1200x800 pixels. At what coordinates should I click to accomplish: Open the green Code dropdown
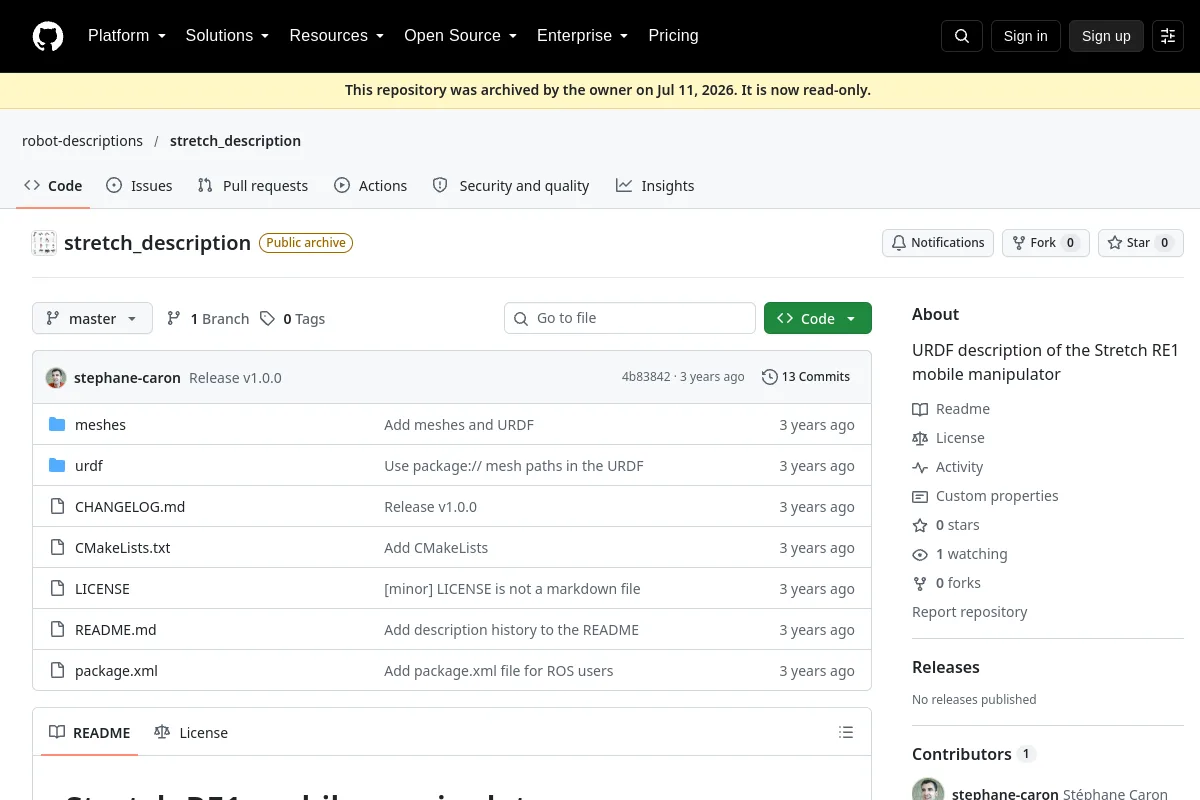point(818,318)
